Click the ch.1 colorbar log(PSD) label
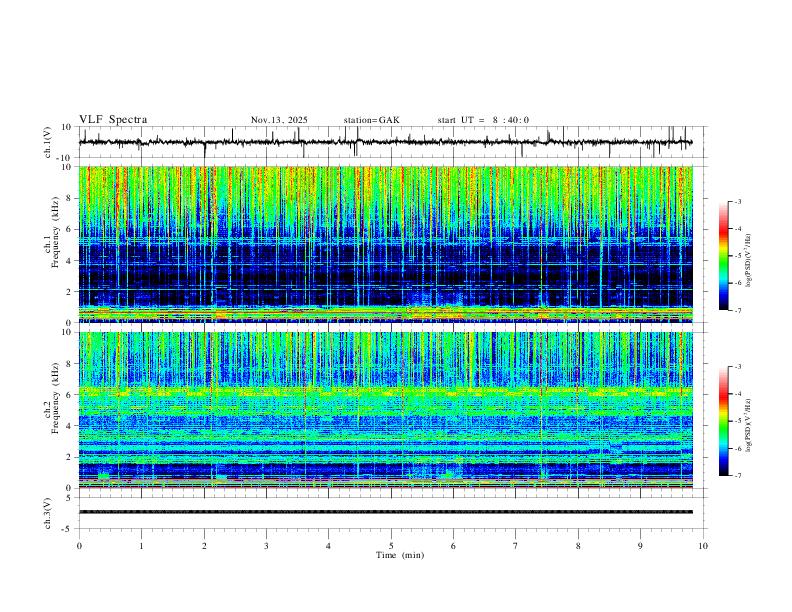792x612 pixels. [748, 261]
